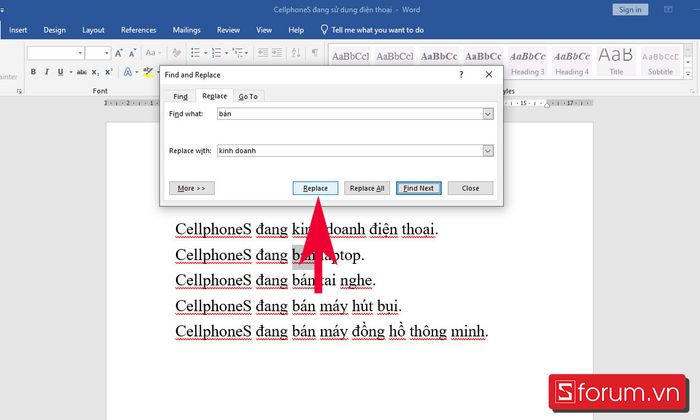The width and height of the screenshot is (700, 420).
Task: Expand options with More >> button
Action: click(192, 188)
